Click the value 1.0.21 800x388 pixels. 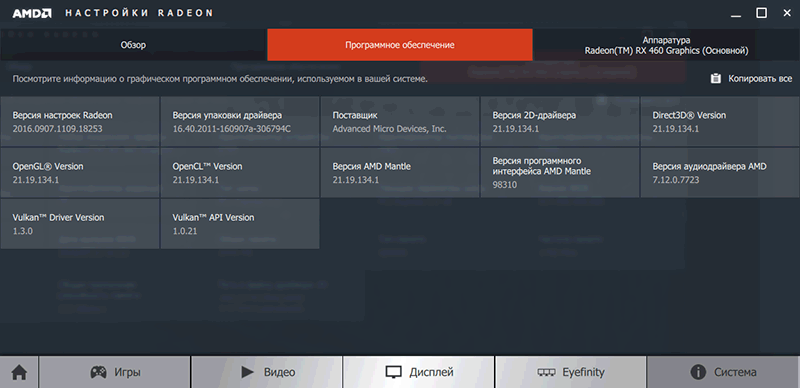[185, 231]
